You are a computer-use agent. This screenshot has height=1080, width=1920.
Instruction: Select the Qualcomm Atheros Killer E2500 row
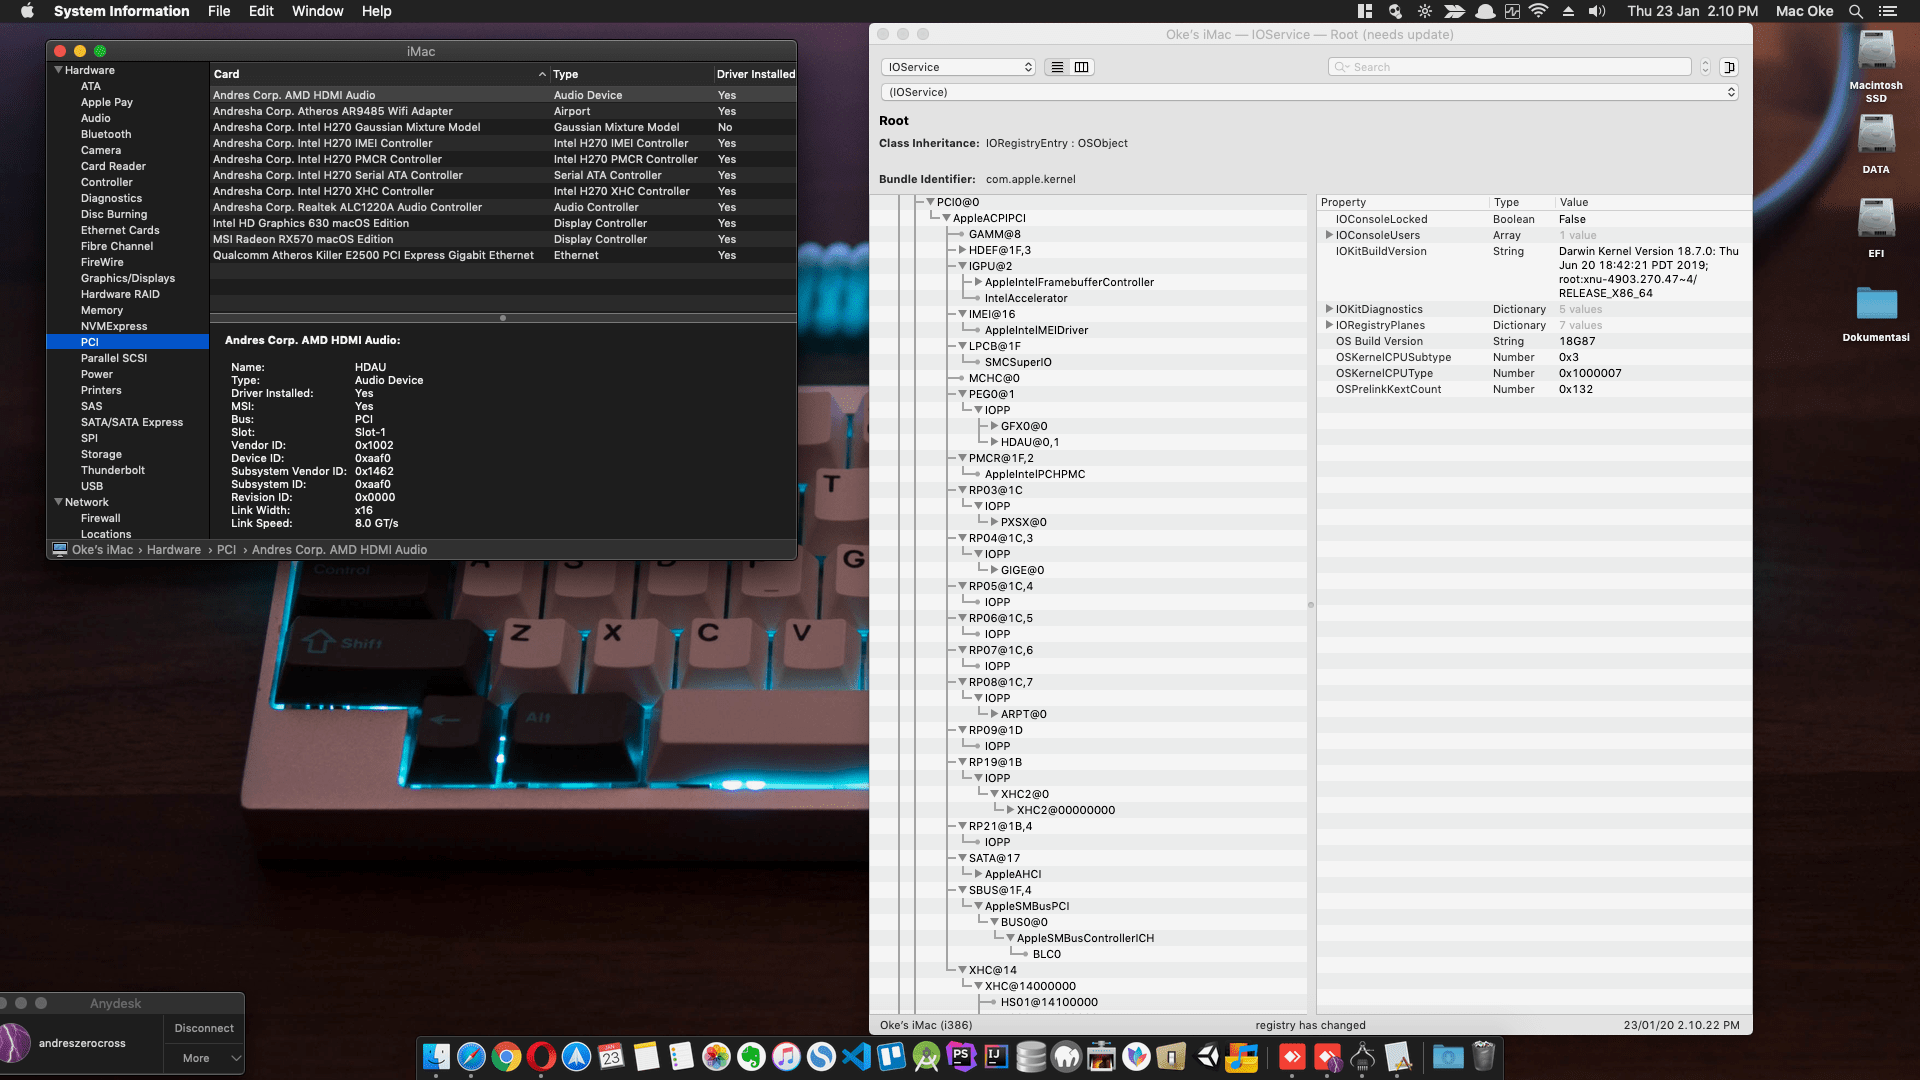[x=503, y=255]
